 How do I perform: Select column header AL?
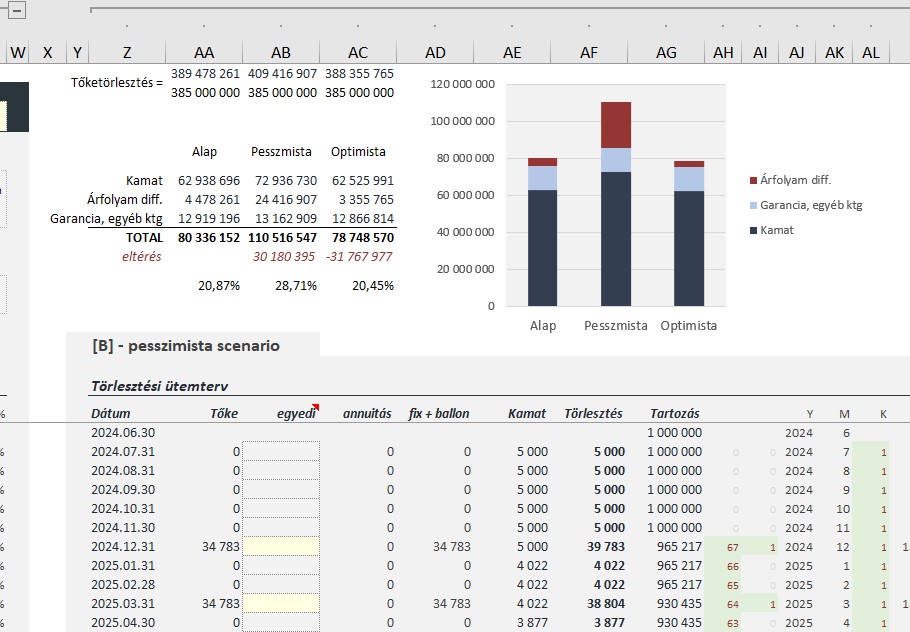click(871, 52)
